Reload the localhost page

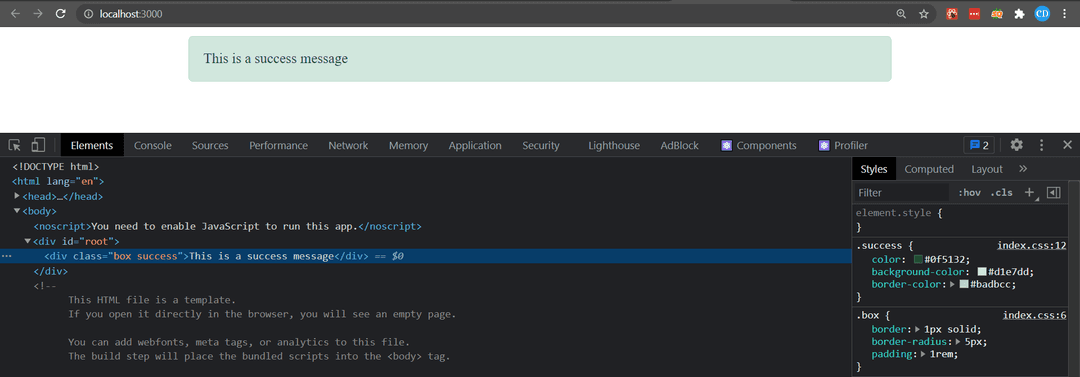click(61, 14)
